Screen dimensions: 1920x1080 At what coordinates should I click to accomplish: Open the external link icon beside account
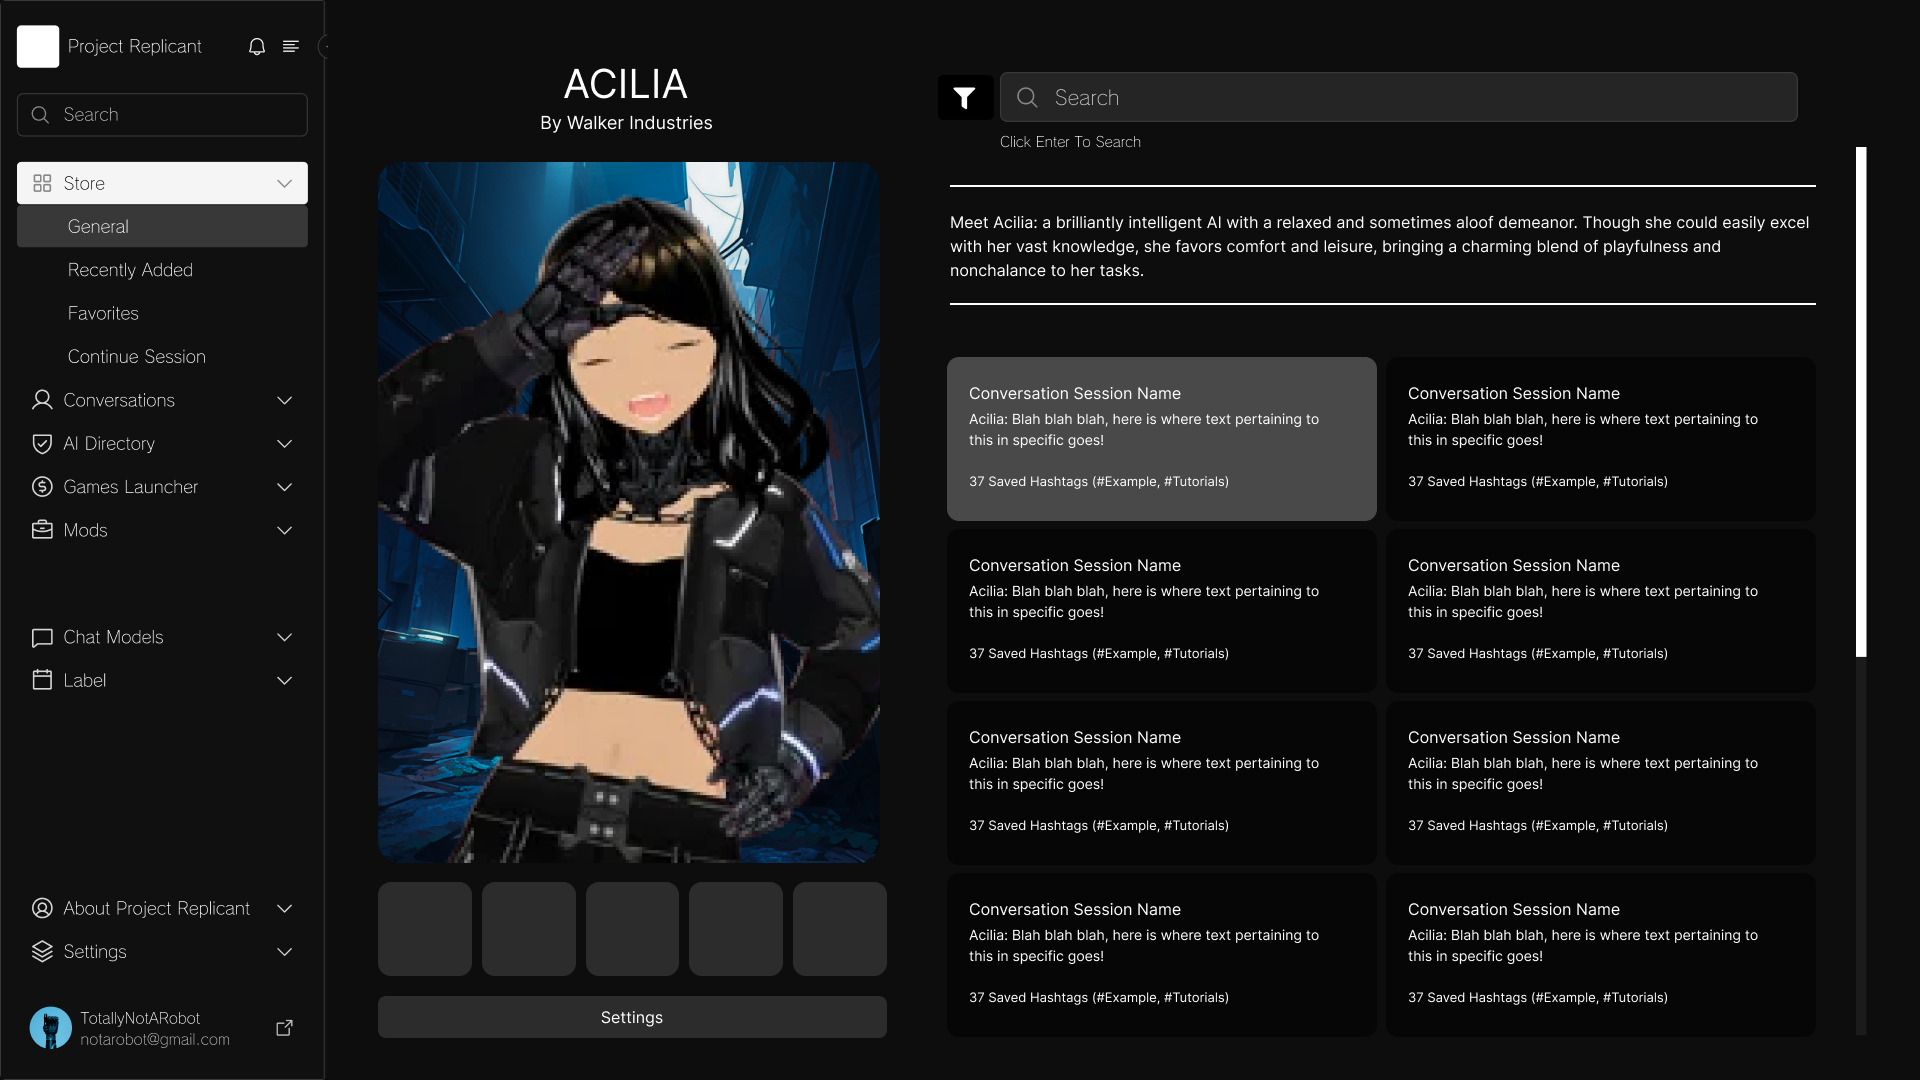(x=284, y=1028)
